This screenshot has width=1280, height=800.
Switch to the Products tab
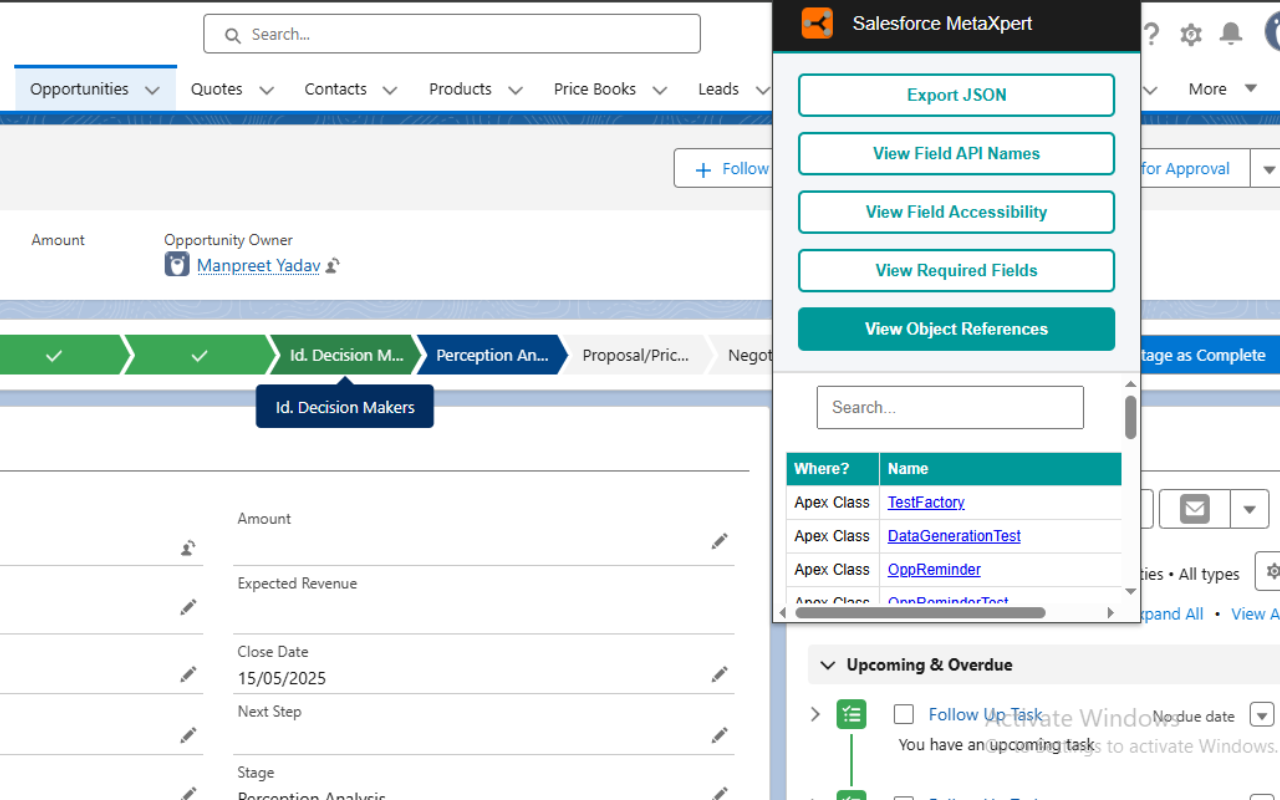(x=460, y=89)
